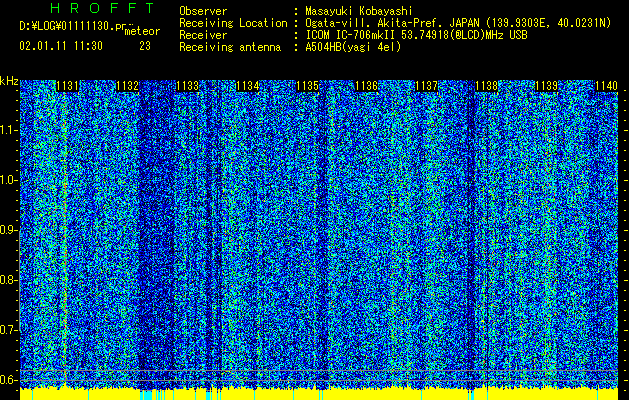Click the 0.7 frequency axis tick
This screenshot has width=629, height=400.
coord(9,330)
